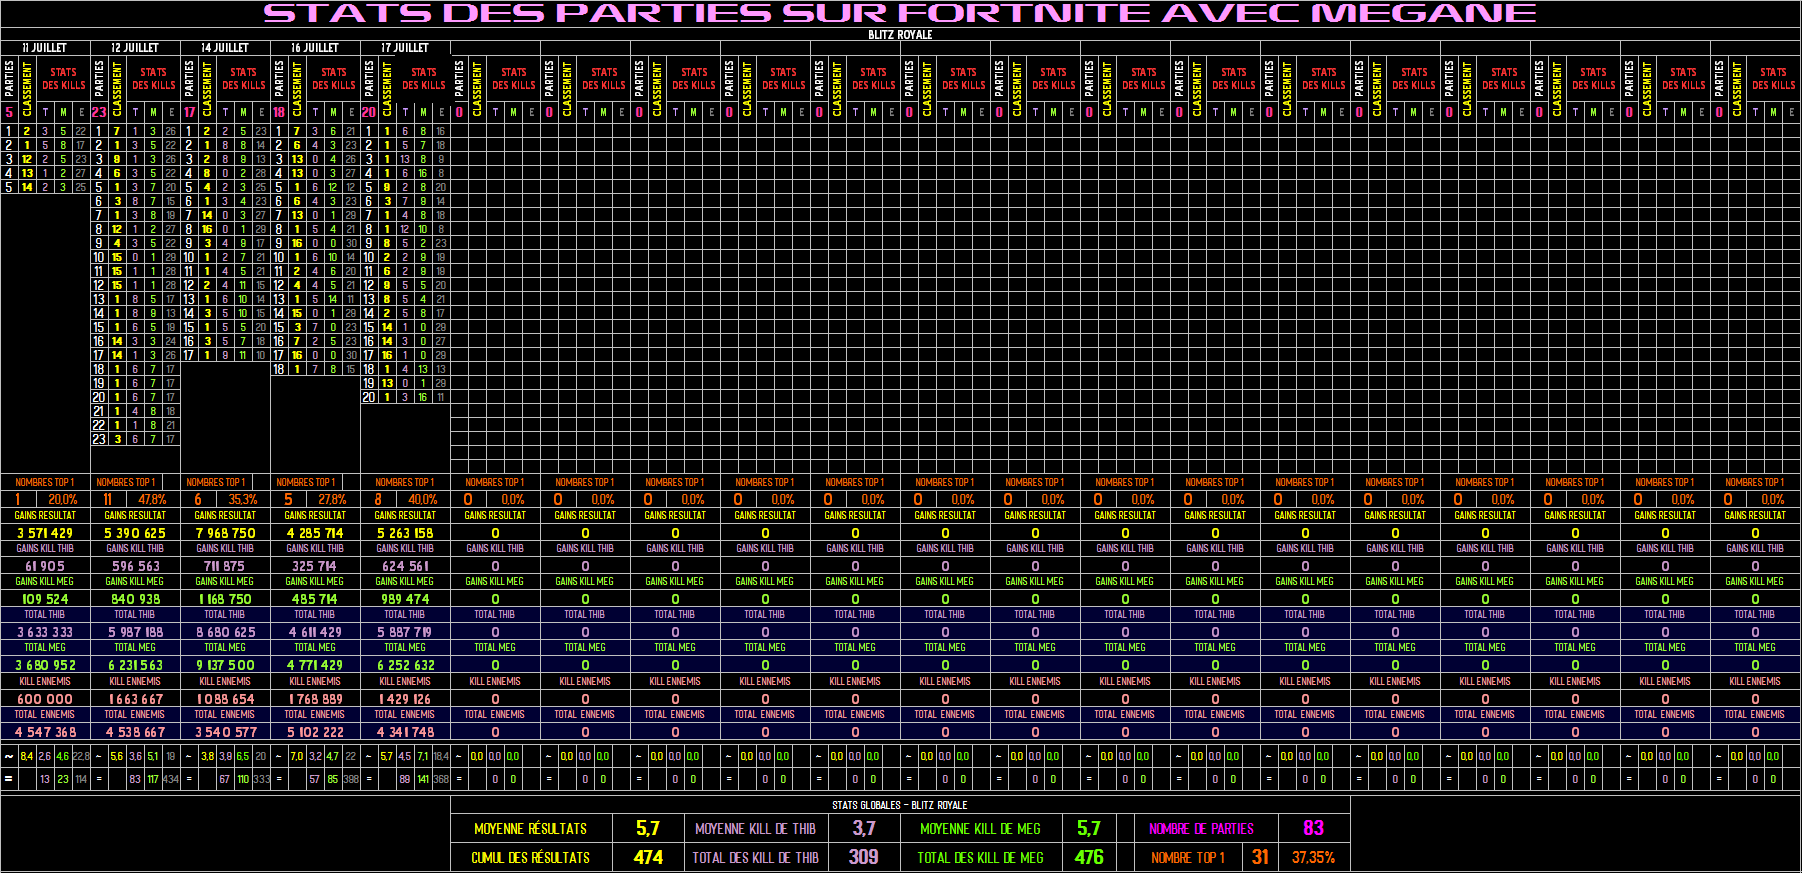Screen dimensions: 1802x873
Task: Click the 47,8% top 1 percentage cell
Action: pos(152,499)
